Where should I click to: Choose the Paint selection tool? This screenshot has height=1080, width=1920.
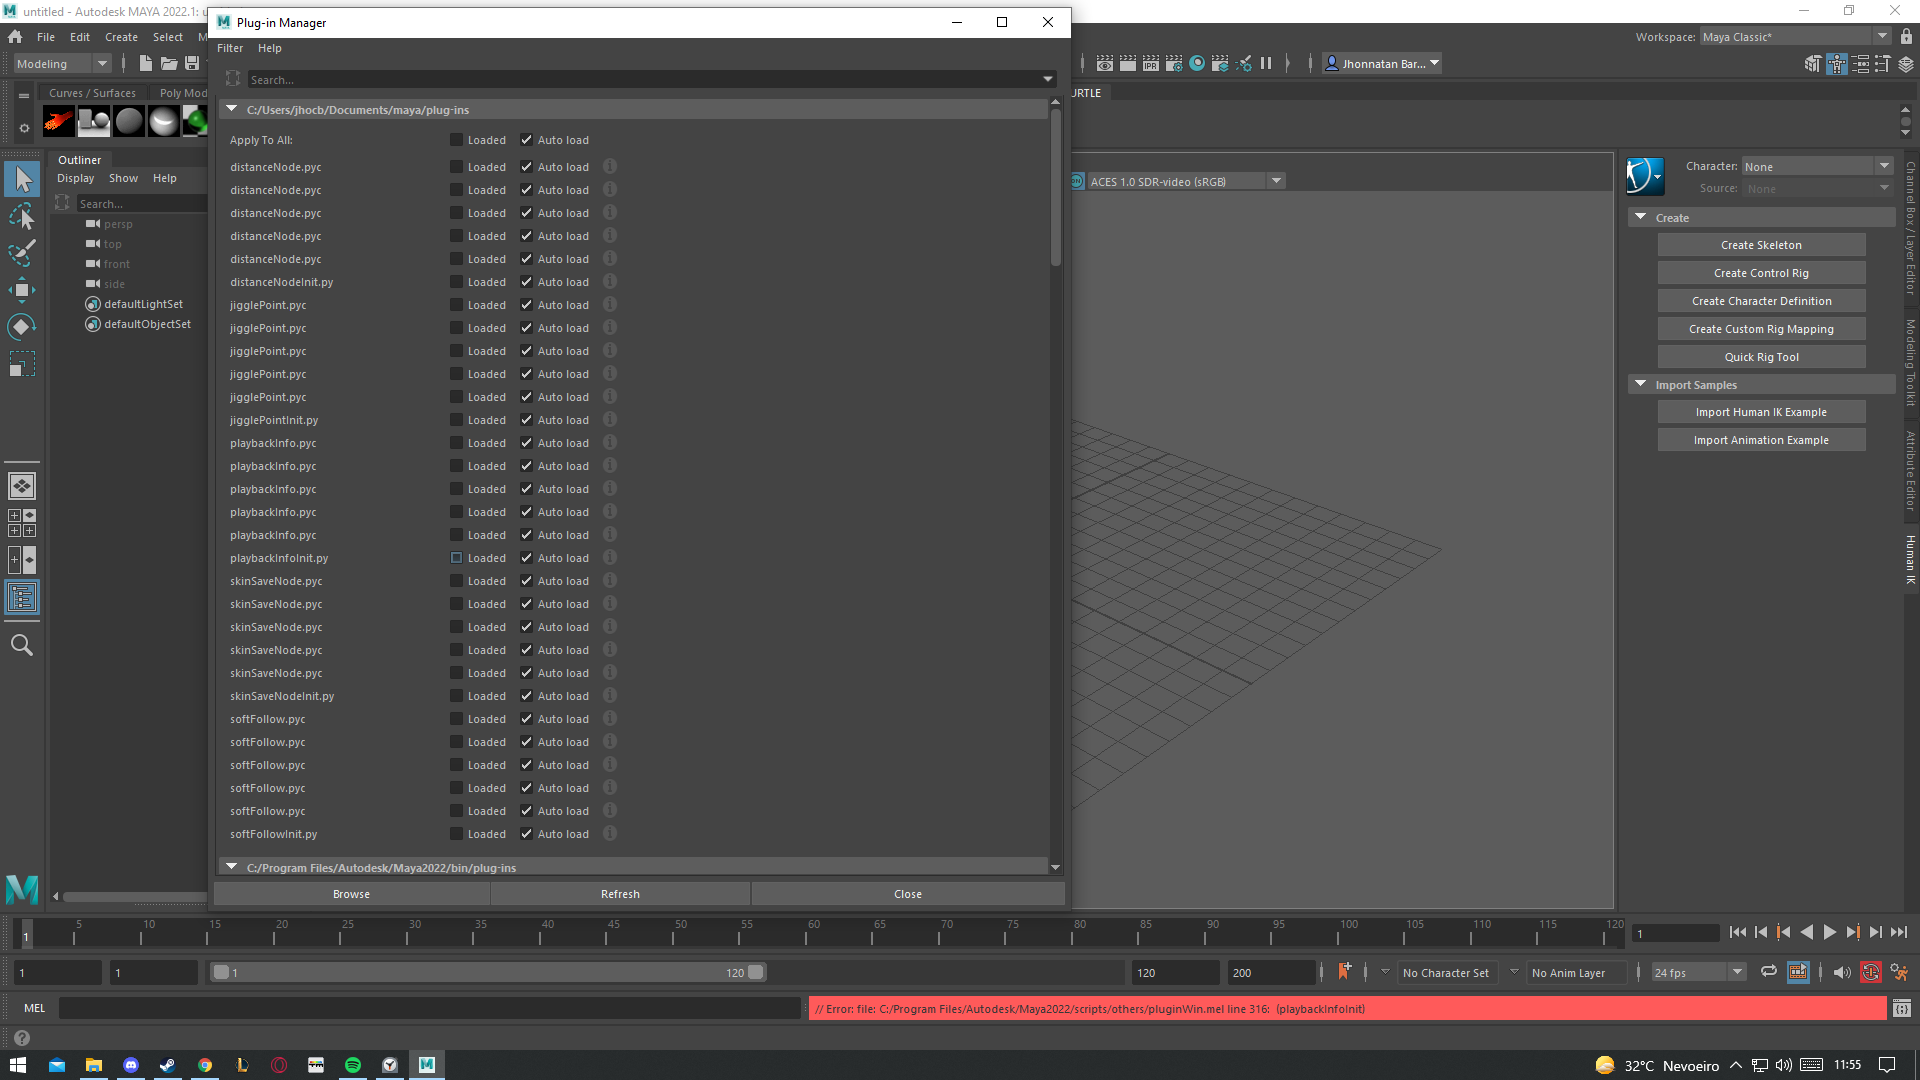[22, 253]
